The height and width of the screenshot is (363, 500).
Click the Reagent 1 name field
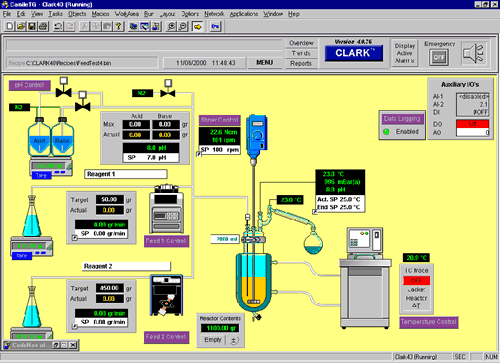point(126,174)
